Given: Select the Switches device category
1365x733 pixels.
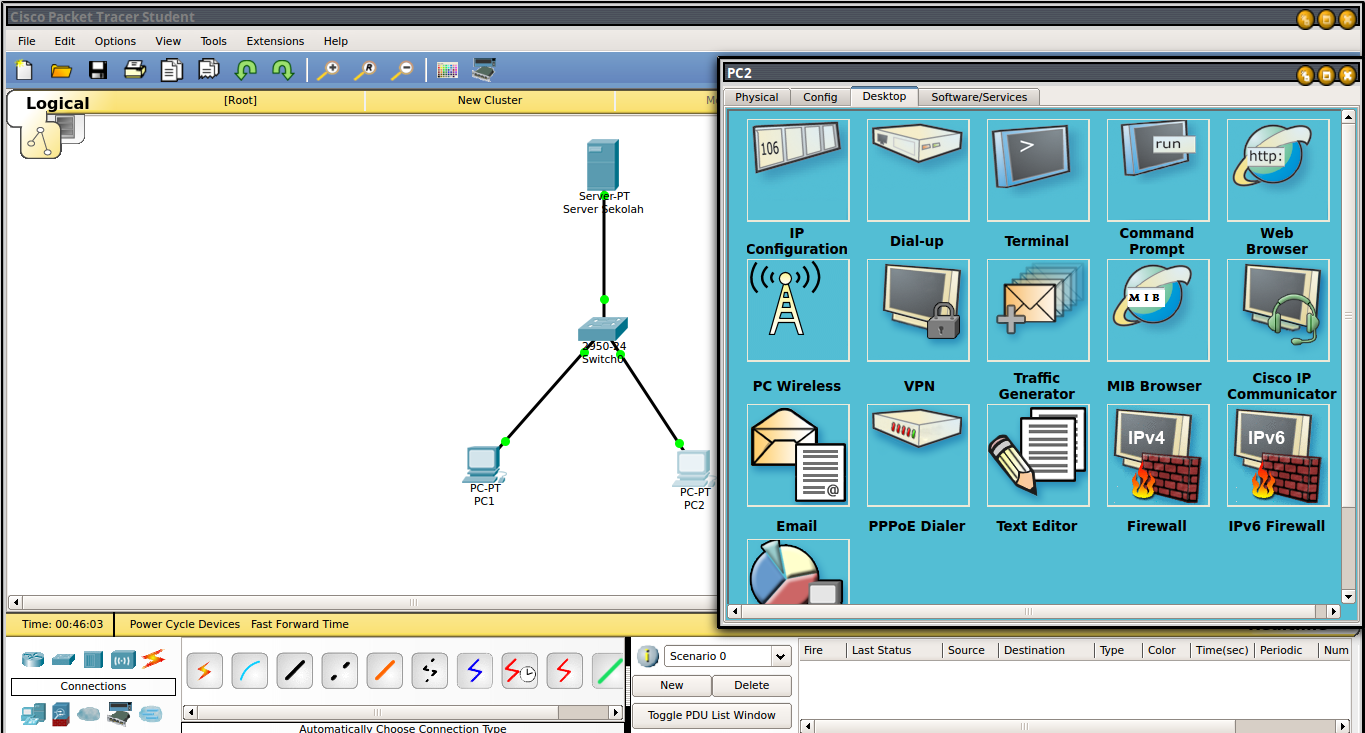Looking at the screenshot, I should click(x=64, y=659).
